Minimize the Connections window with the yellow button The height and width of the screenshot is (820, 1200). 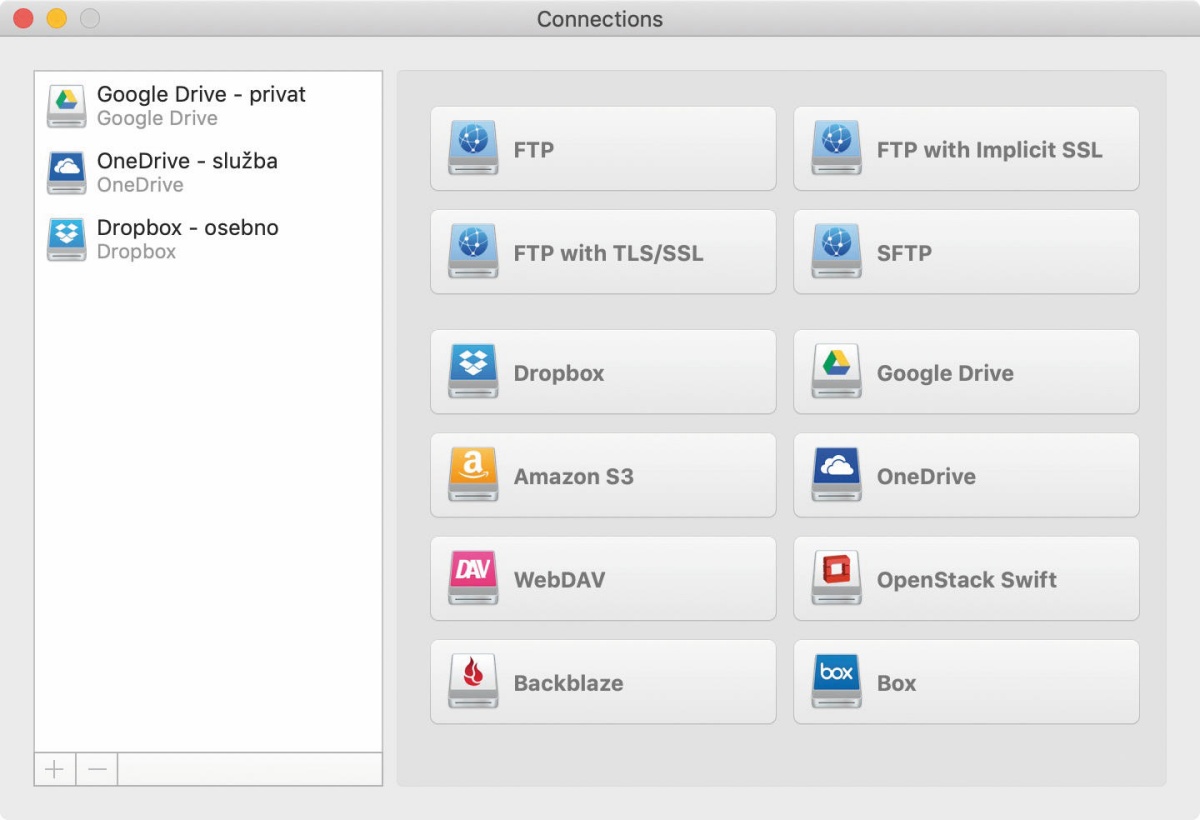click(56, 18)
